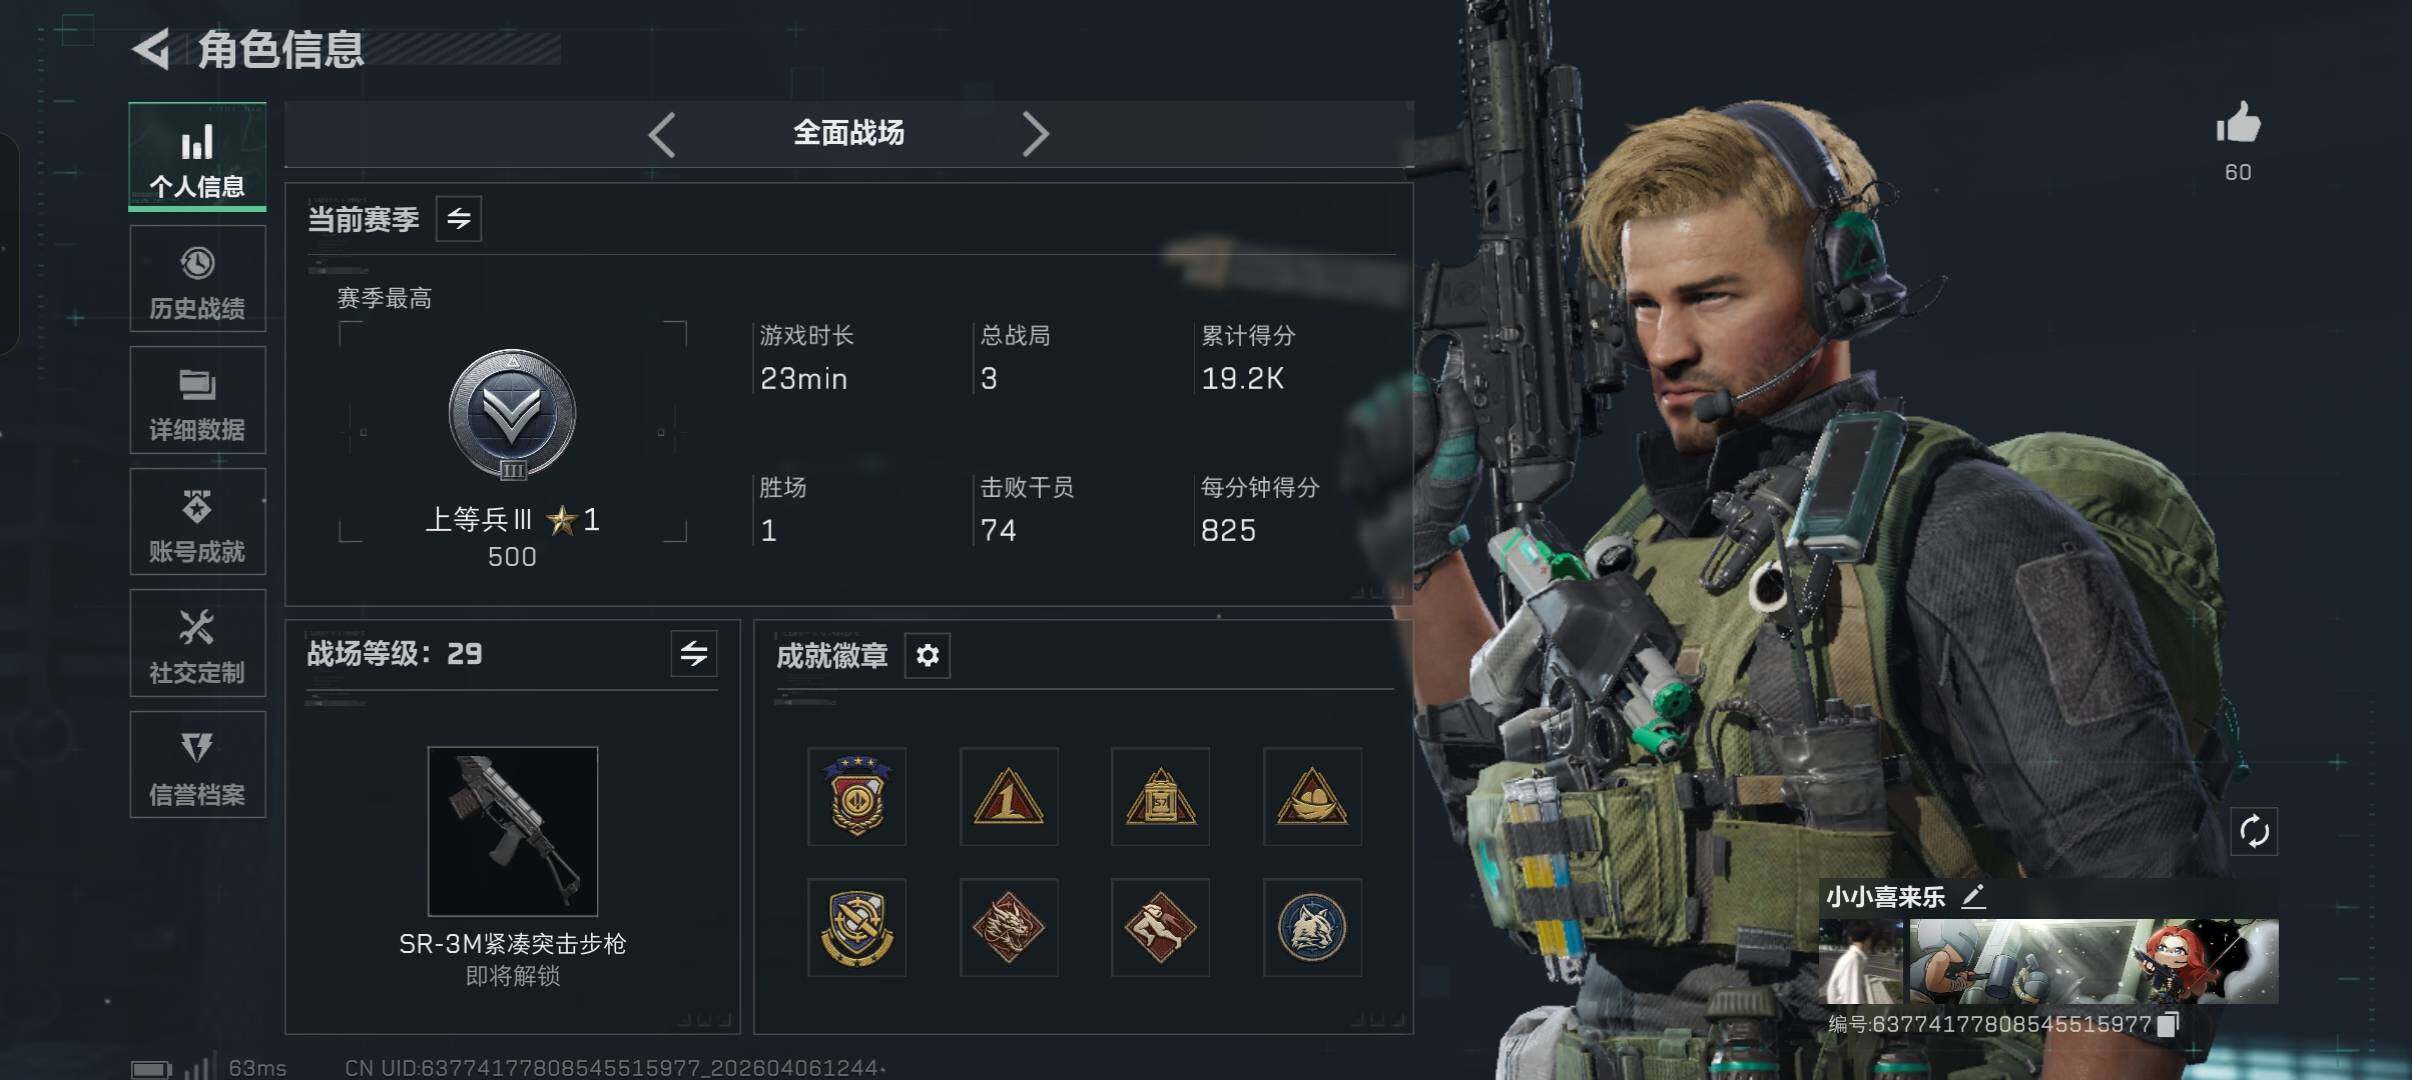This screenshot has width=2412, height=1080.
Task: Click the 上等兵 III rank emblem
Action: [512, 414]
